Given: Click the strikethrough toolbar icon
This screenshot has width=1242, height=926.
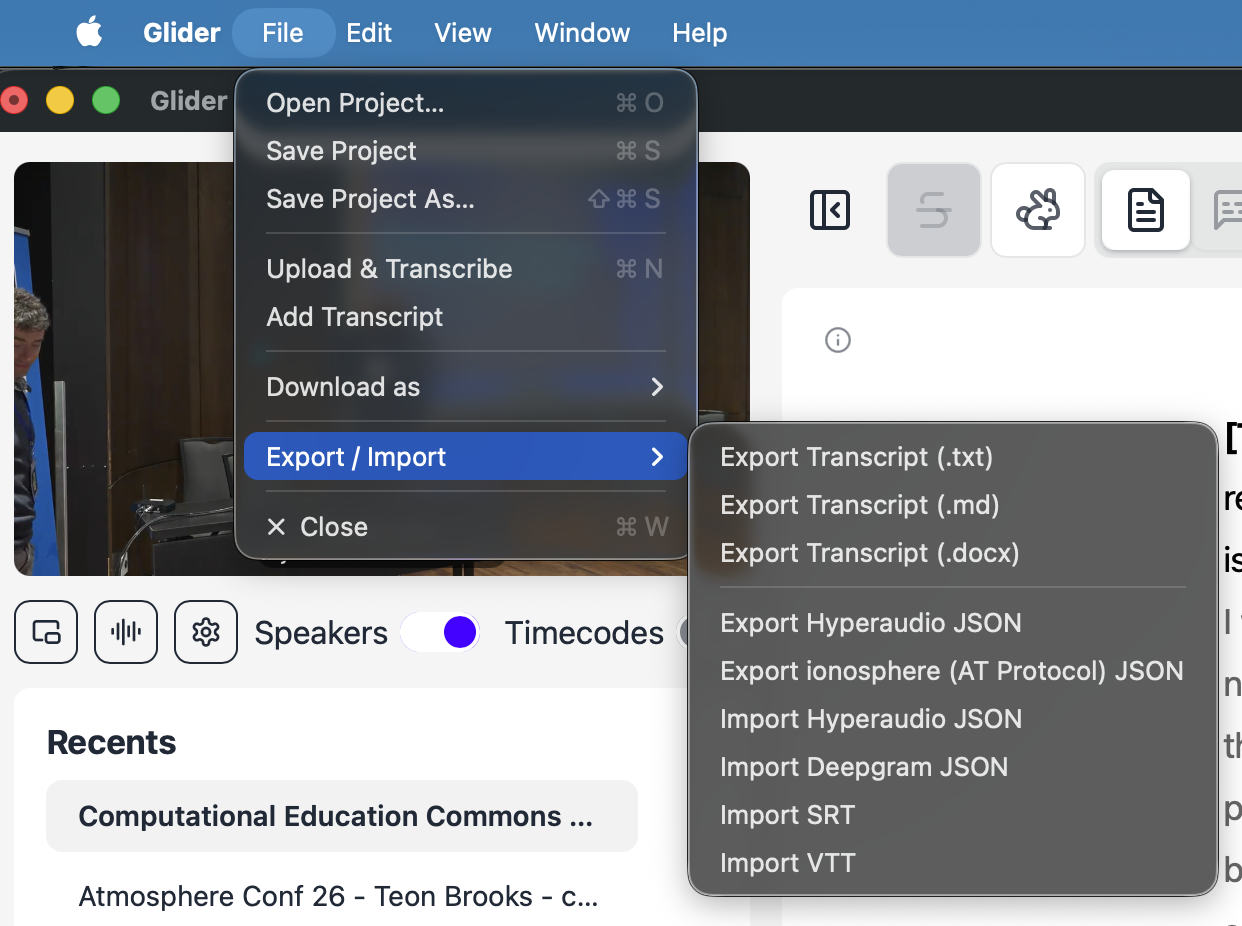Looking at the screenshot, I should click(933, 210).
